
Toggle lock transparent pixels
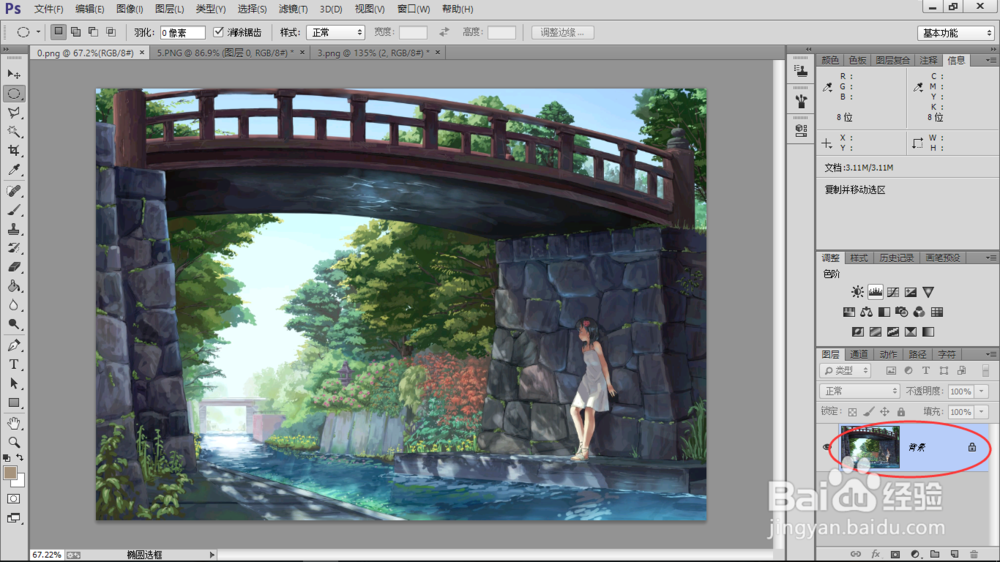tap(853, 412)
